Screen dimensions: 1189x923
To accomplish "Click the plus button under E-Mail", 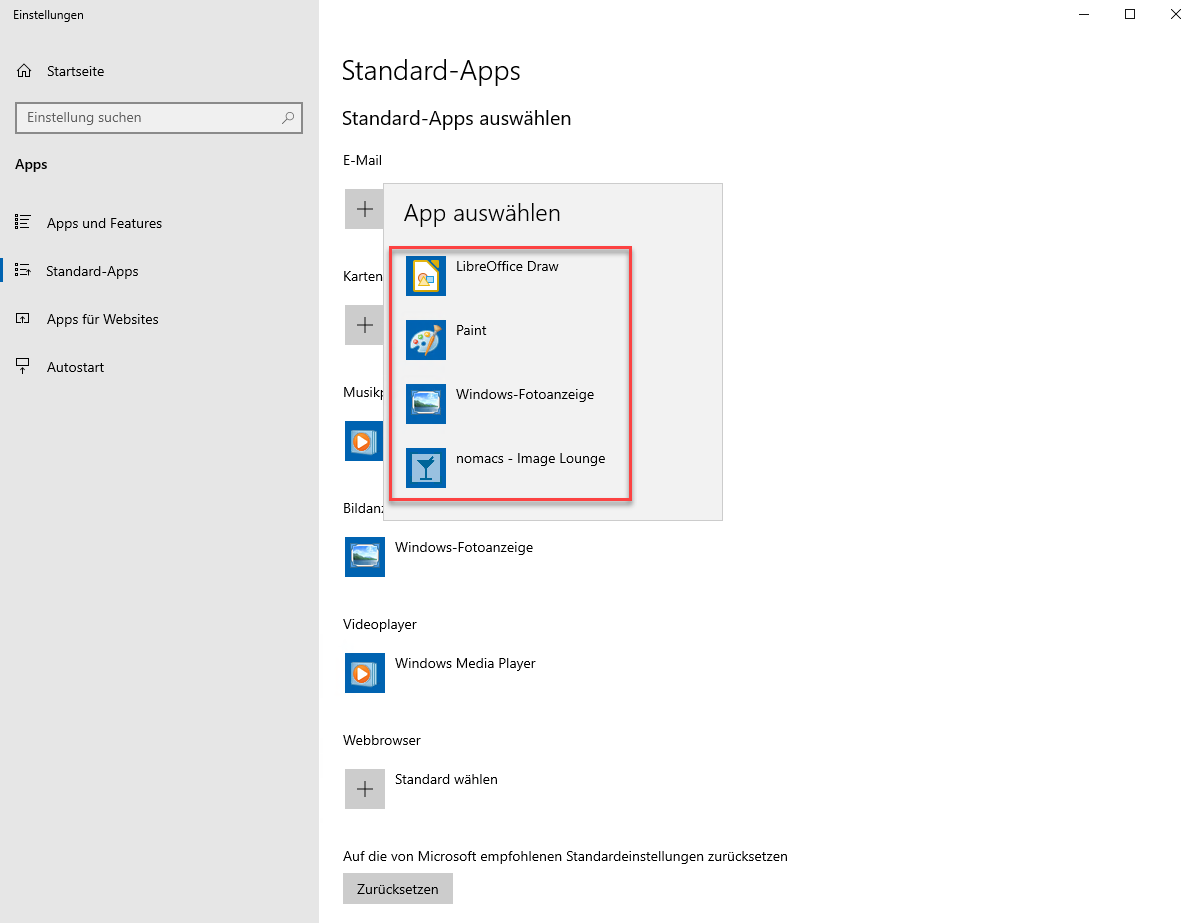I will [x=364, y=209].
